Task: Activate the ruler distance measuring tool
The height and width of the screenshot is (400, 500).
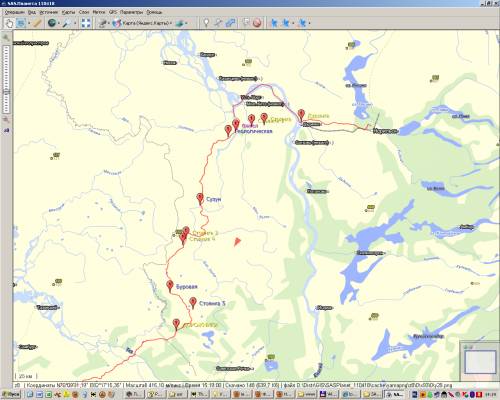Action: 37,23
